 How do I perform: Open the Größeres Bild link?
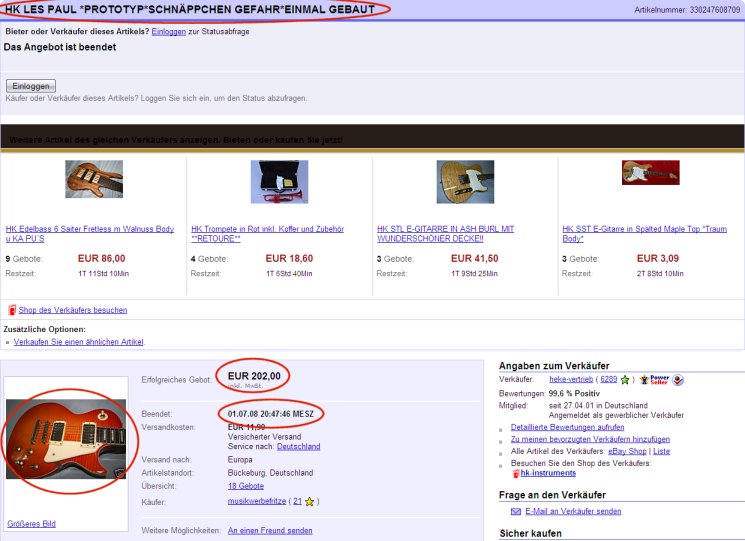pyautogui.click(x=31, y=524)
